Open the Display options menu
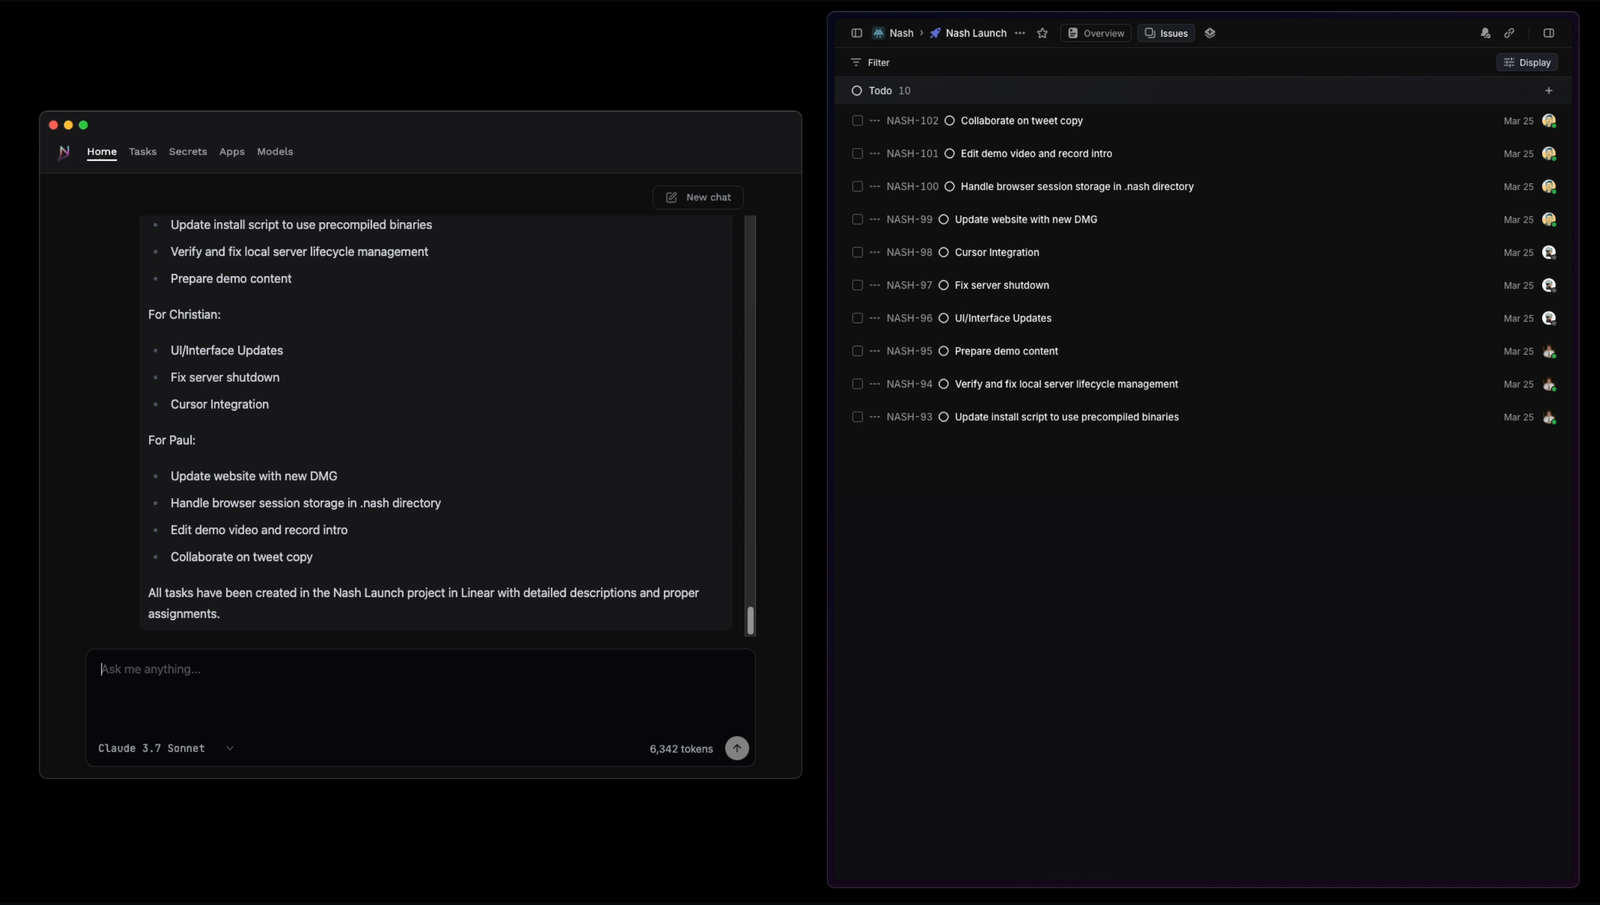 [1527, 62]
